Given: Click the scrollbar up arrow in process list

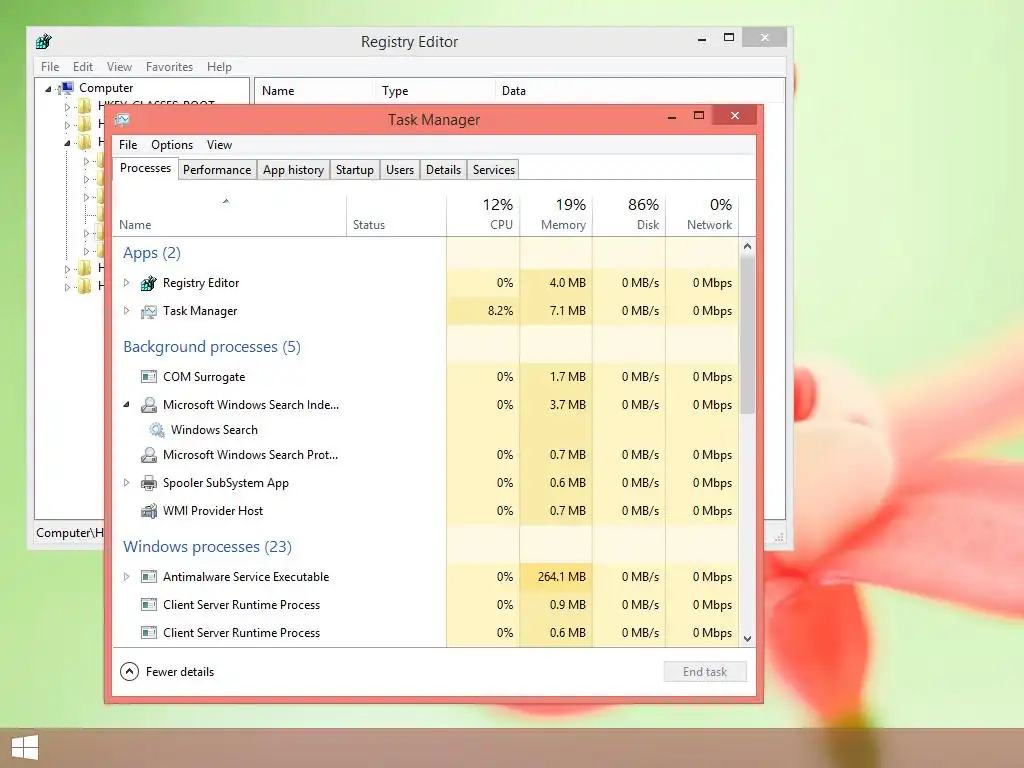Looking at the screenshot, I should tap(748, 246).
